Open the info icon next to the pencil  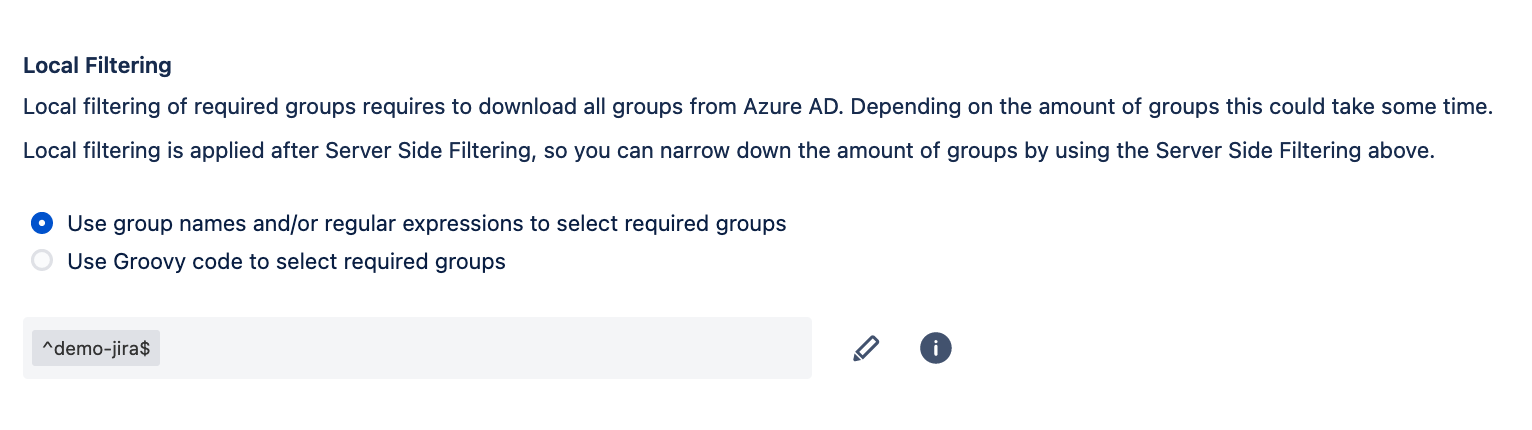tap(935, 348)
